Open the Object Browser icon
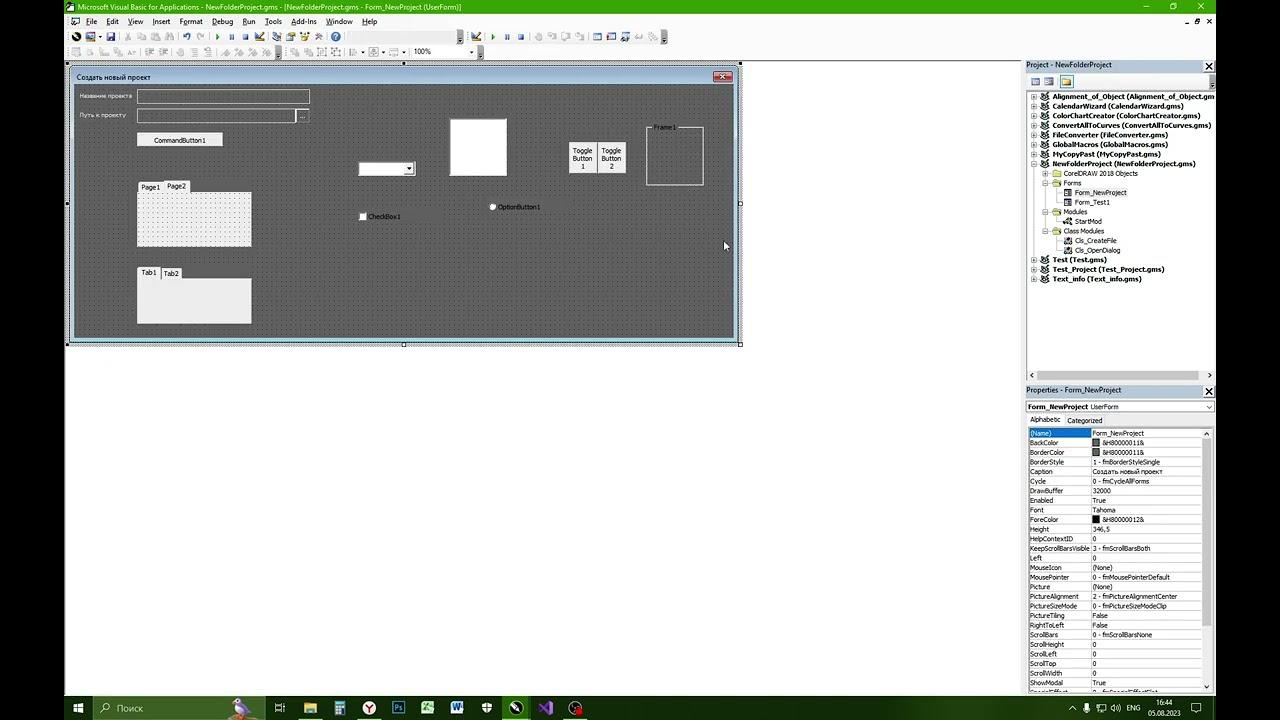The height and width of the screenshot is (720, 1280). coord(305,37)
